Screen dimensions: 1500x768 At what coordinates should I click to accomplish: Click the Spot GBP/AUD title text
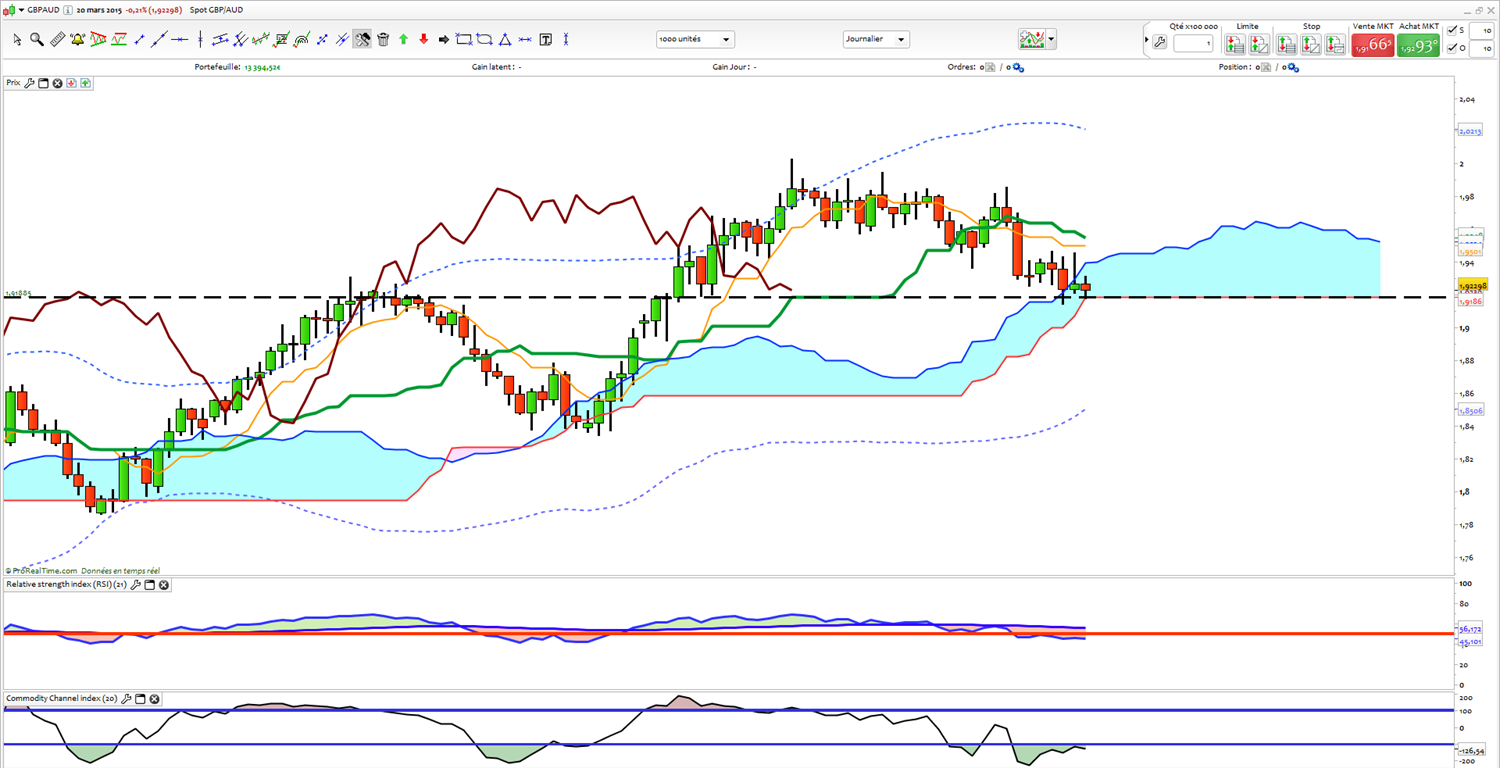(216, 10)
